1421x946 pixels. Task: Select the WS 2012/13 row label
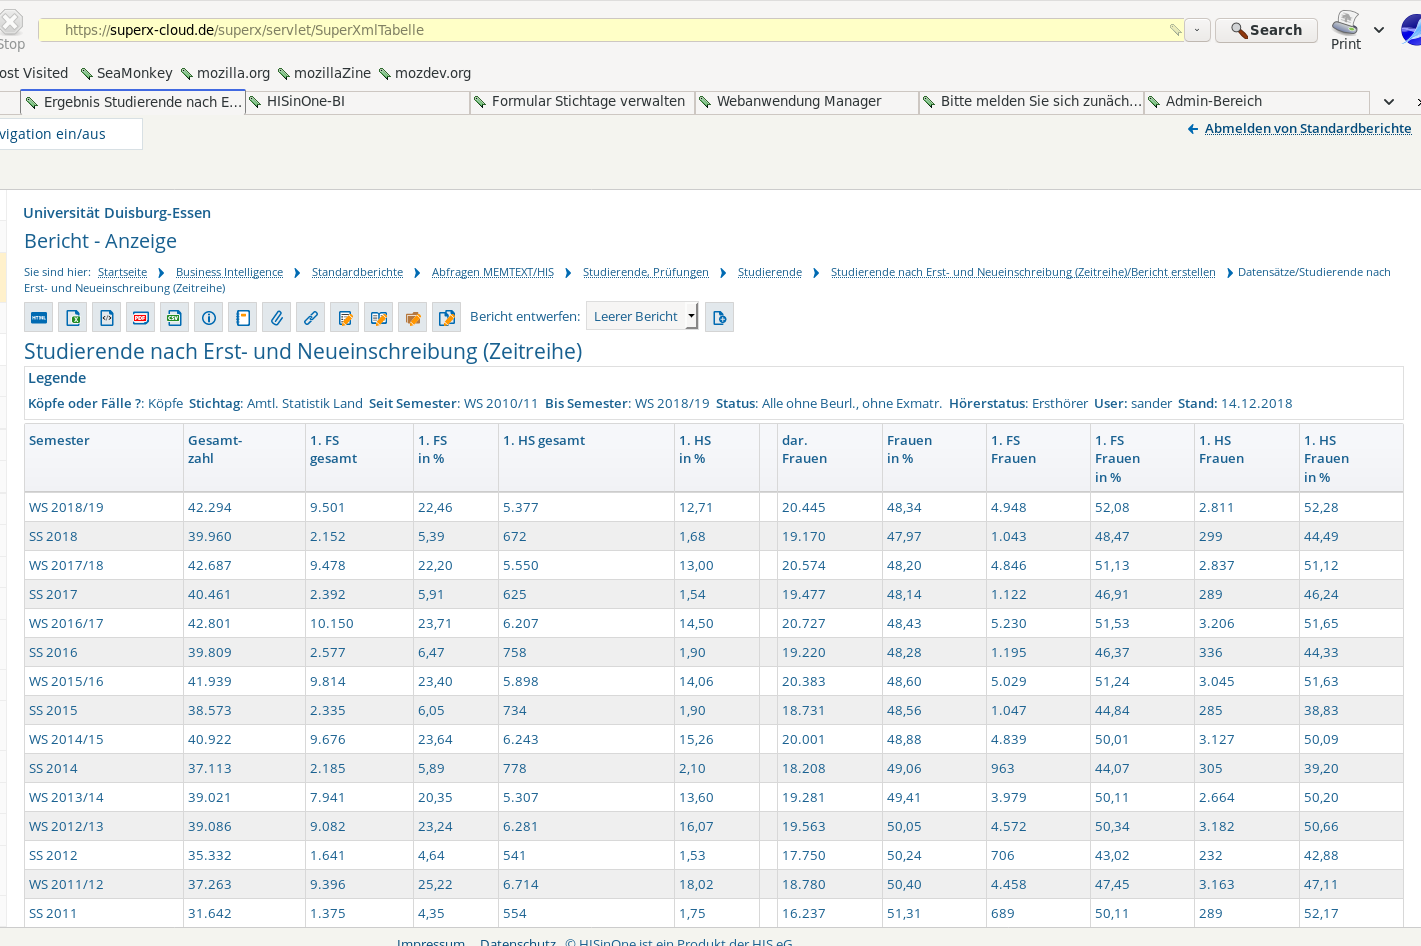66,827
